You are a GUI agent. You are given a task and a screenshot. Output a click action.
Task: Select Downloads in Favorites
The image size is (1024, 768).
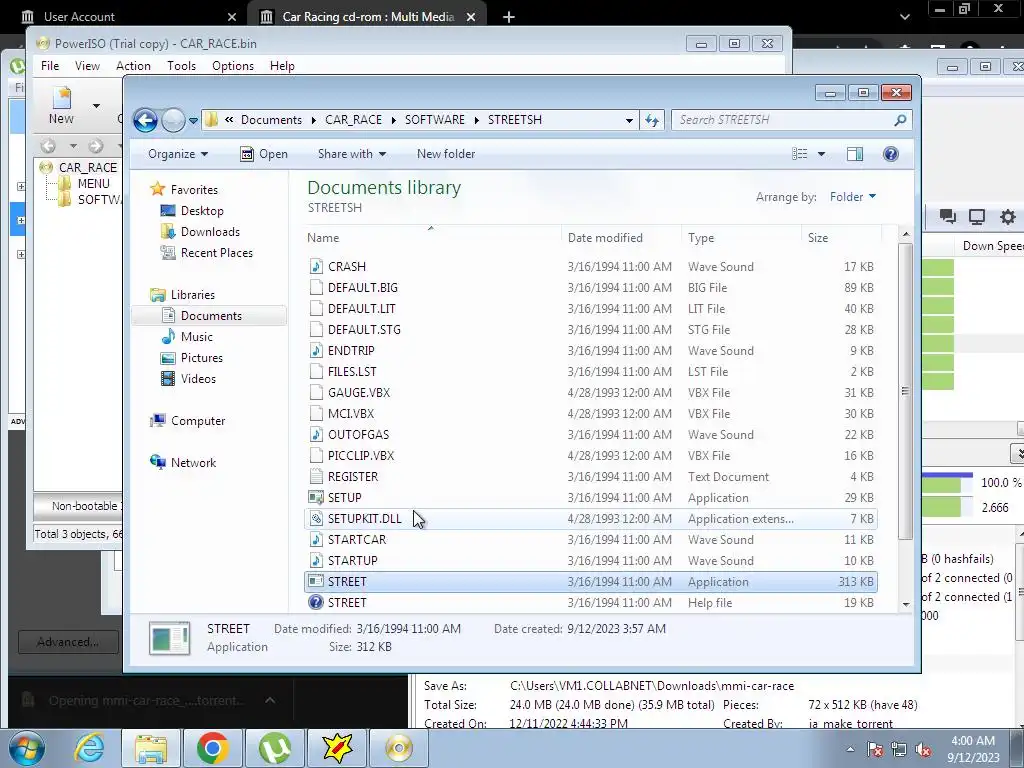point(210,232)
